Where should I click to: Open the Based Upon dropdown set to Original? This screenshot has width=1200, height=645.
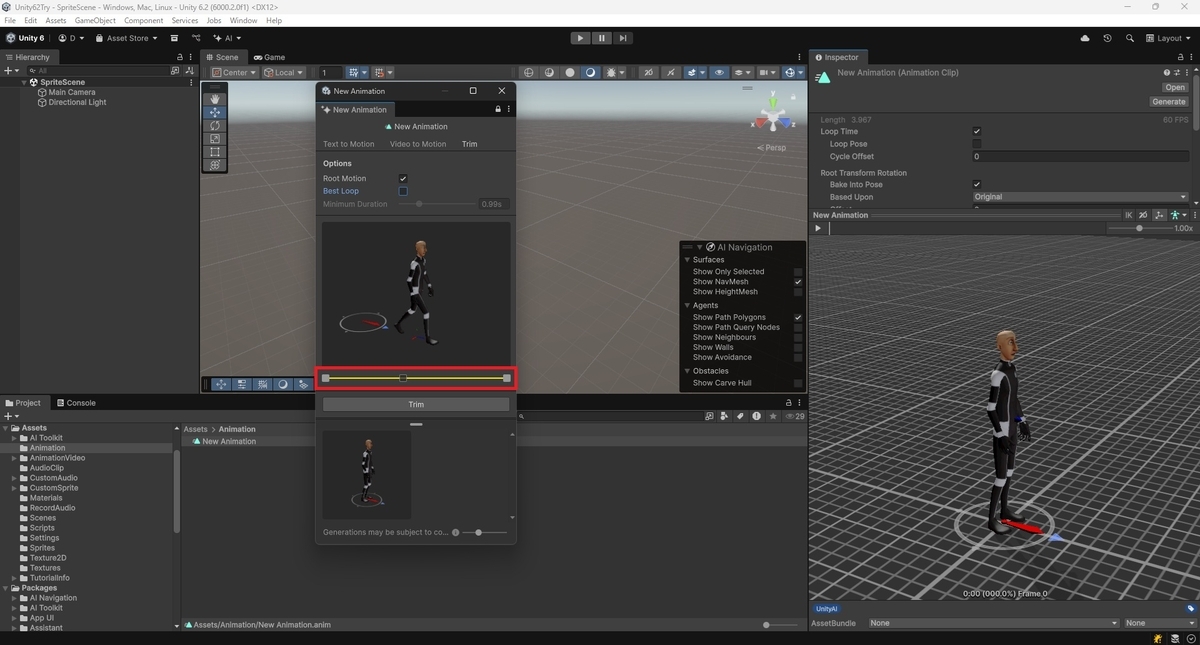point(1081,197)
